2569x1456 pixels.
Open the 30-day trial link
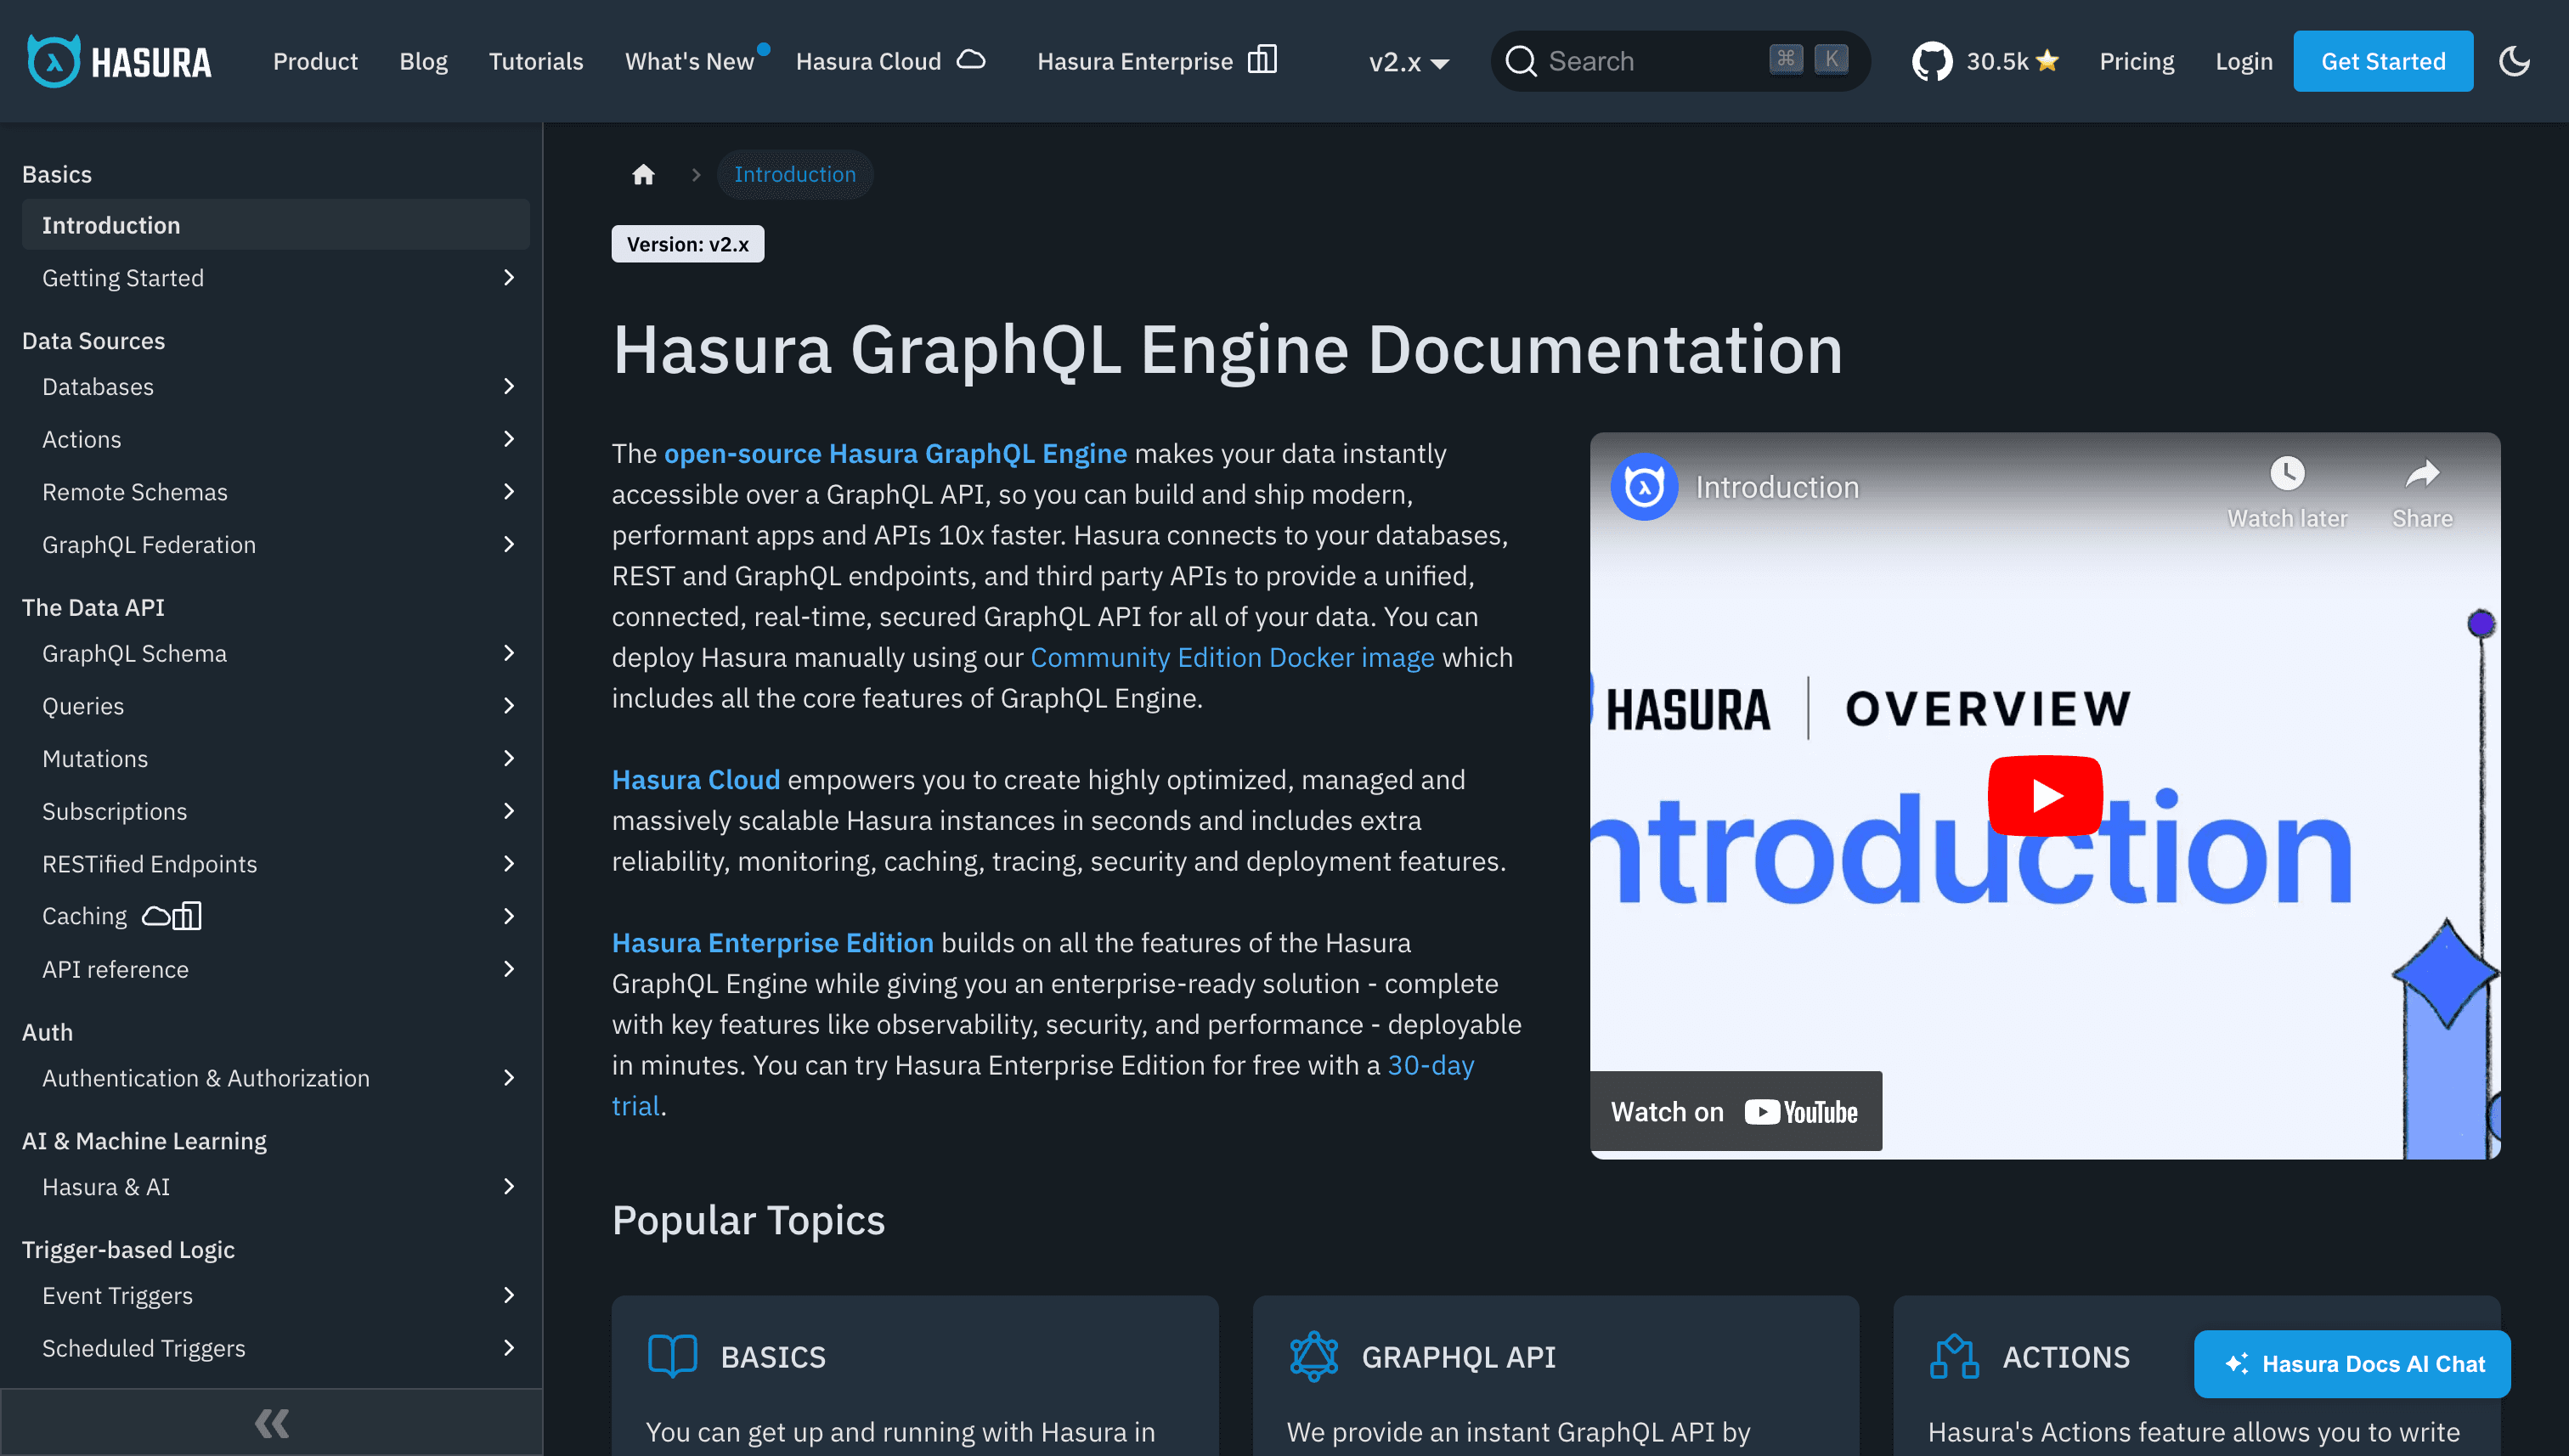1430,1065
